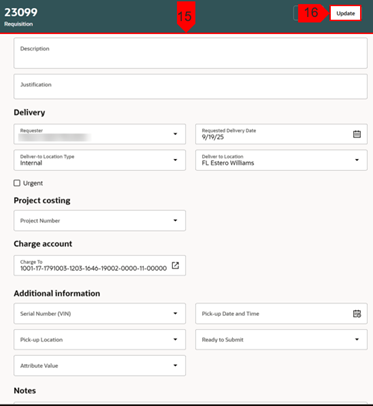The image size is (373, 406).
Task: Click into the Justification text field
Action: [190, 87]
